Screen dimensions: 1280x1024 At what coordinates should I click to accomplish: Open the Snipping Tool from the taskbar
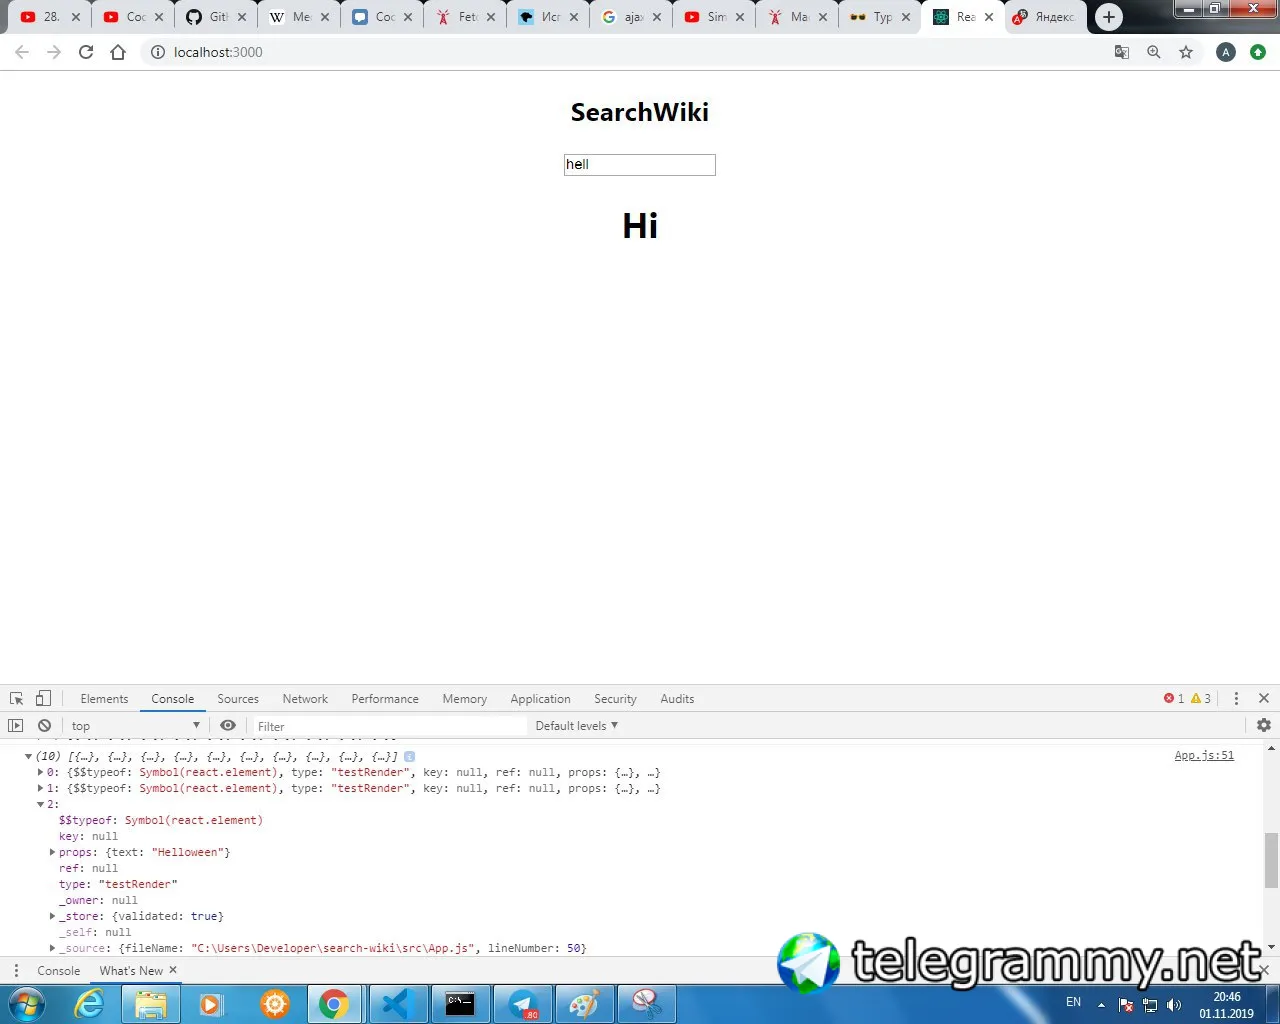click(647, 1004)
